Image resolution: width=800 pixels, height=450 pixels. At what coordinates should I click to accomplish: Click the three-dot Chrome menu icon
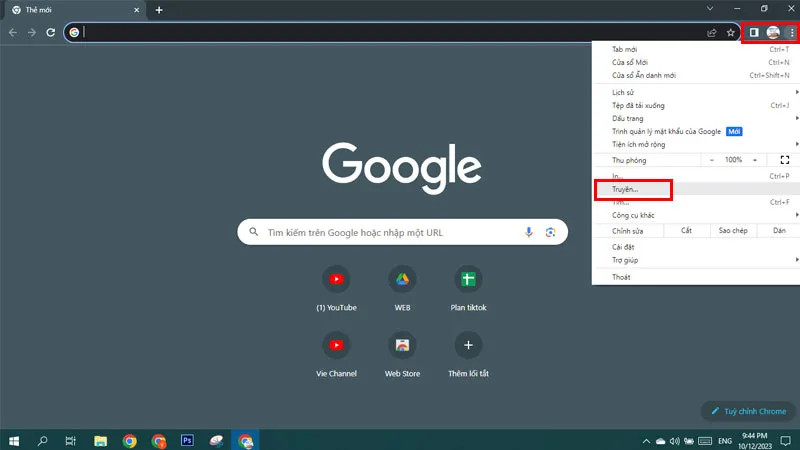click(x=791, y=32)
